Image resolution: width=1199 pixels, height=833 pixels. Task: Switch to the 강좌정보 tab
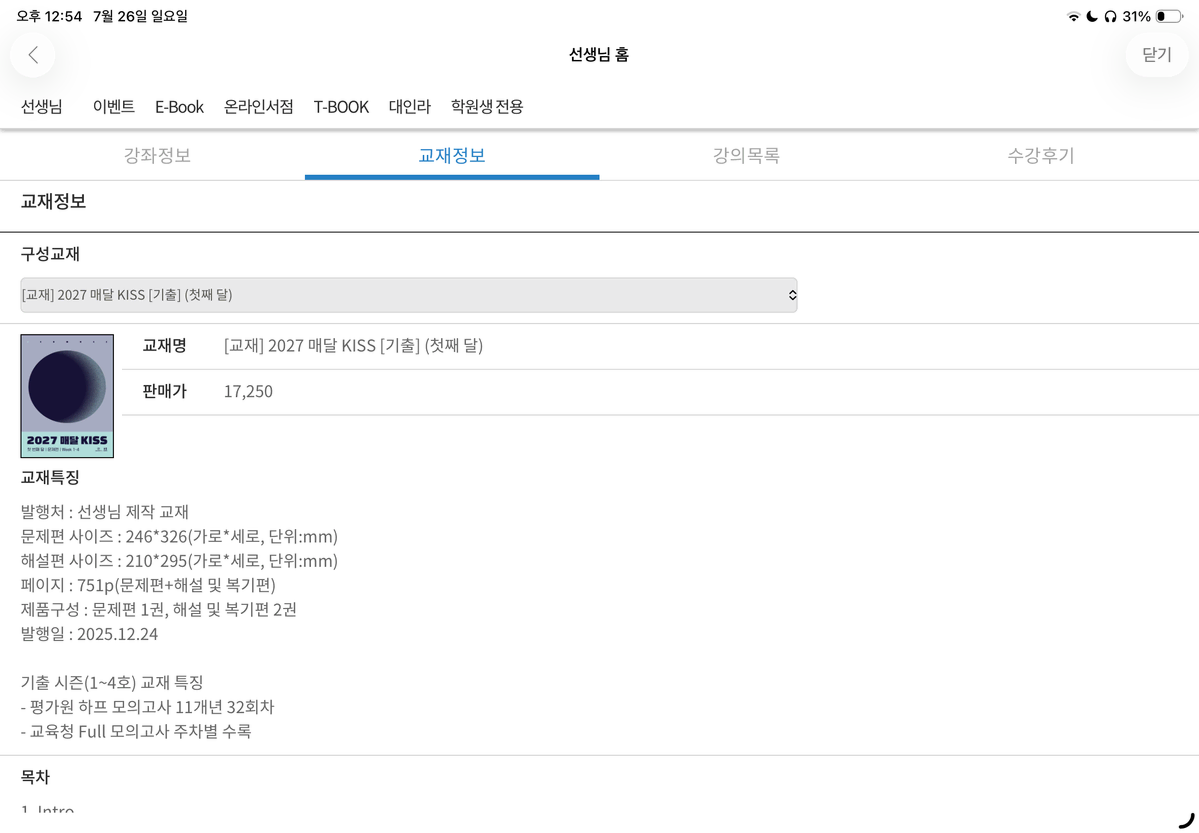click(x=158, y=156)
